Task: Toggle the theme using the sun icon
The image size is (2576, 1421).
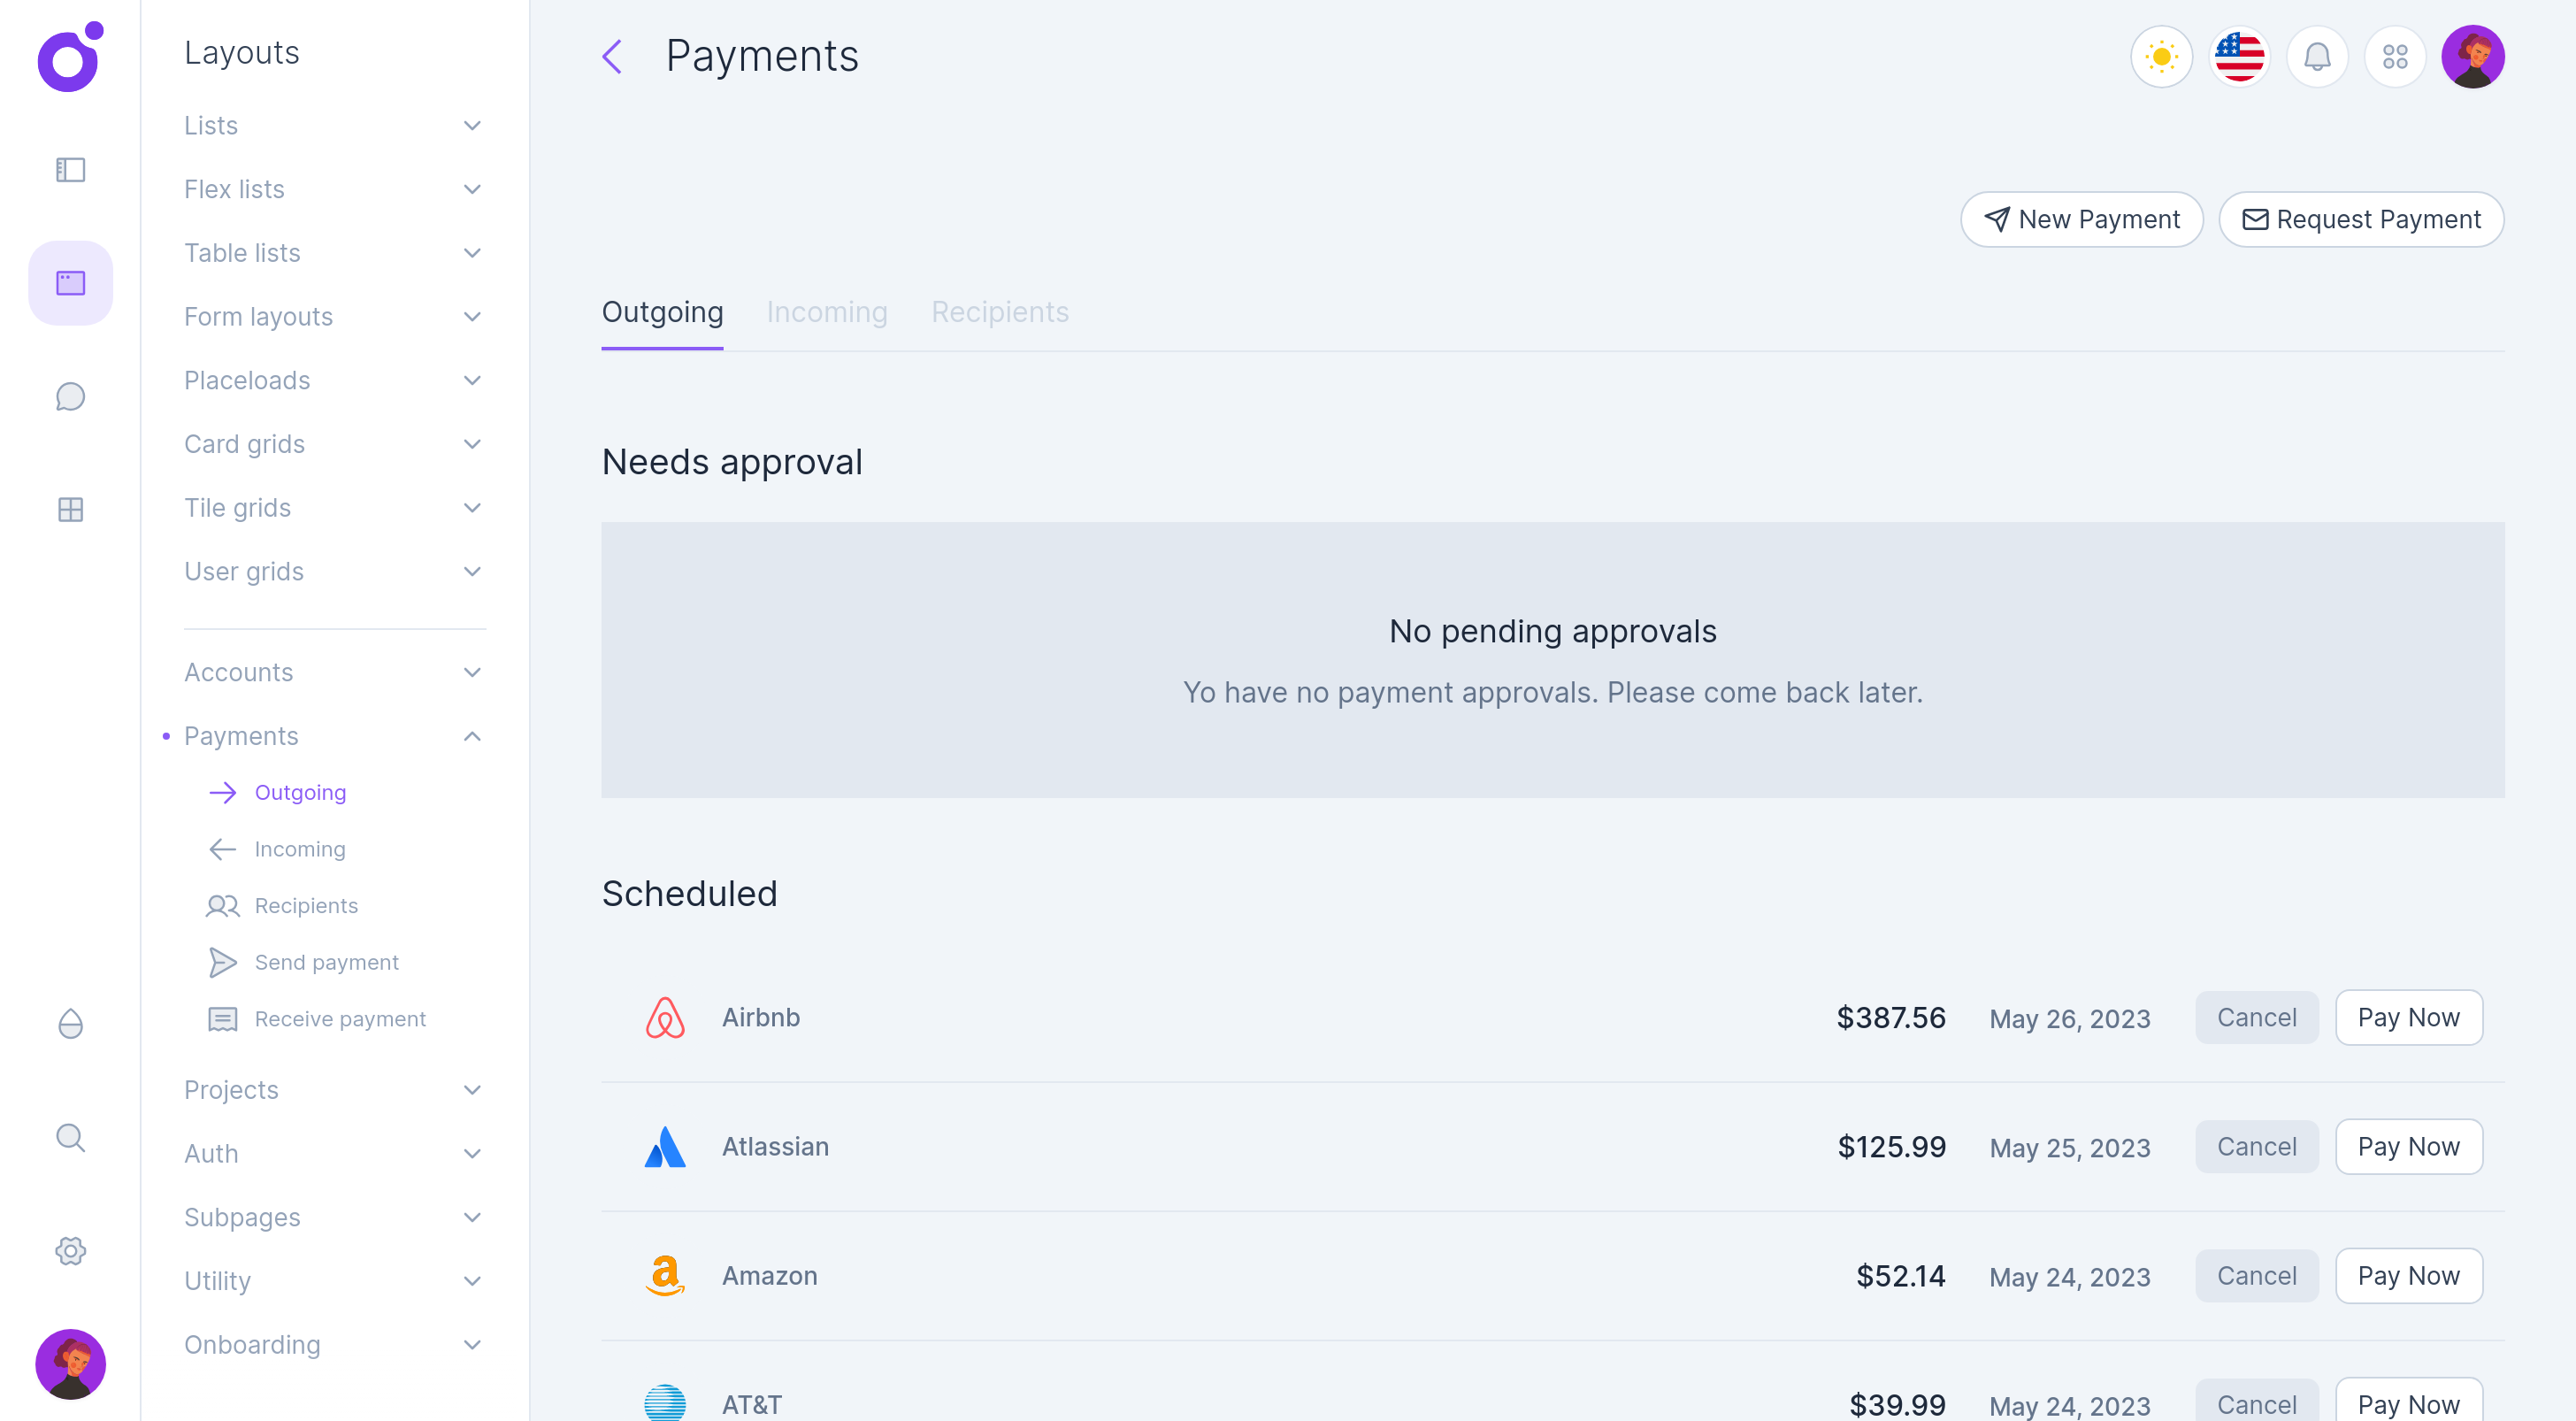Action: click(x=2161, y=57)
